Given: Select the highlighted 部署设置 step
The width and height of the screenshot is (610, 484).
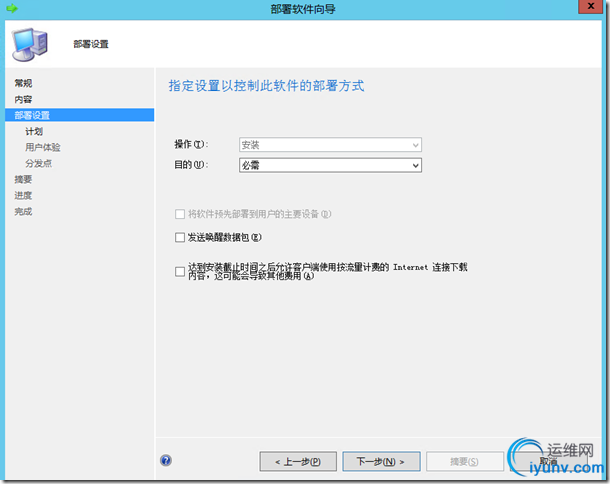Looking at the screenshot, I should pos(79,115).
